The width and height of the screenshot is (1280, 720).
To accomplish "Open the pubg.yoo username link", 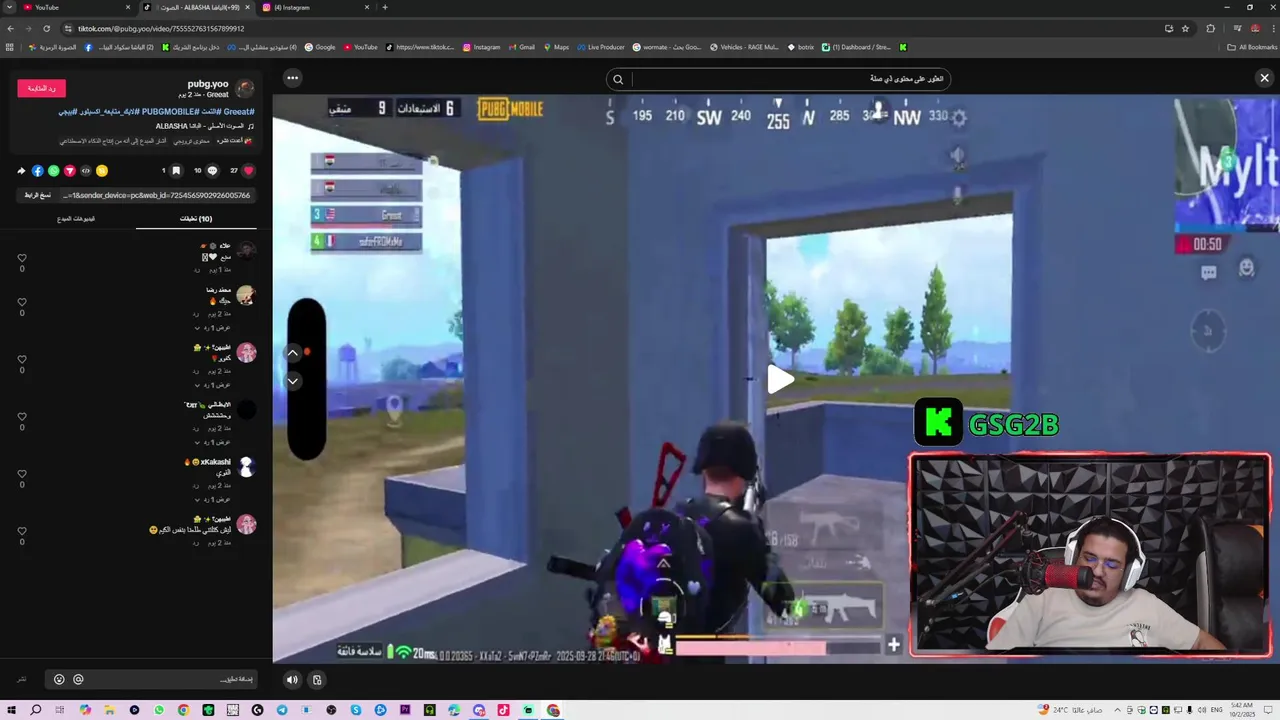I will coord(208,84).
